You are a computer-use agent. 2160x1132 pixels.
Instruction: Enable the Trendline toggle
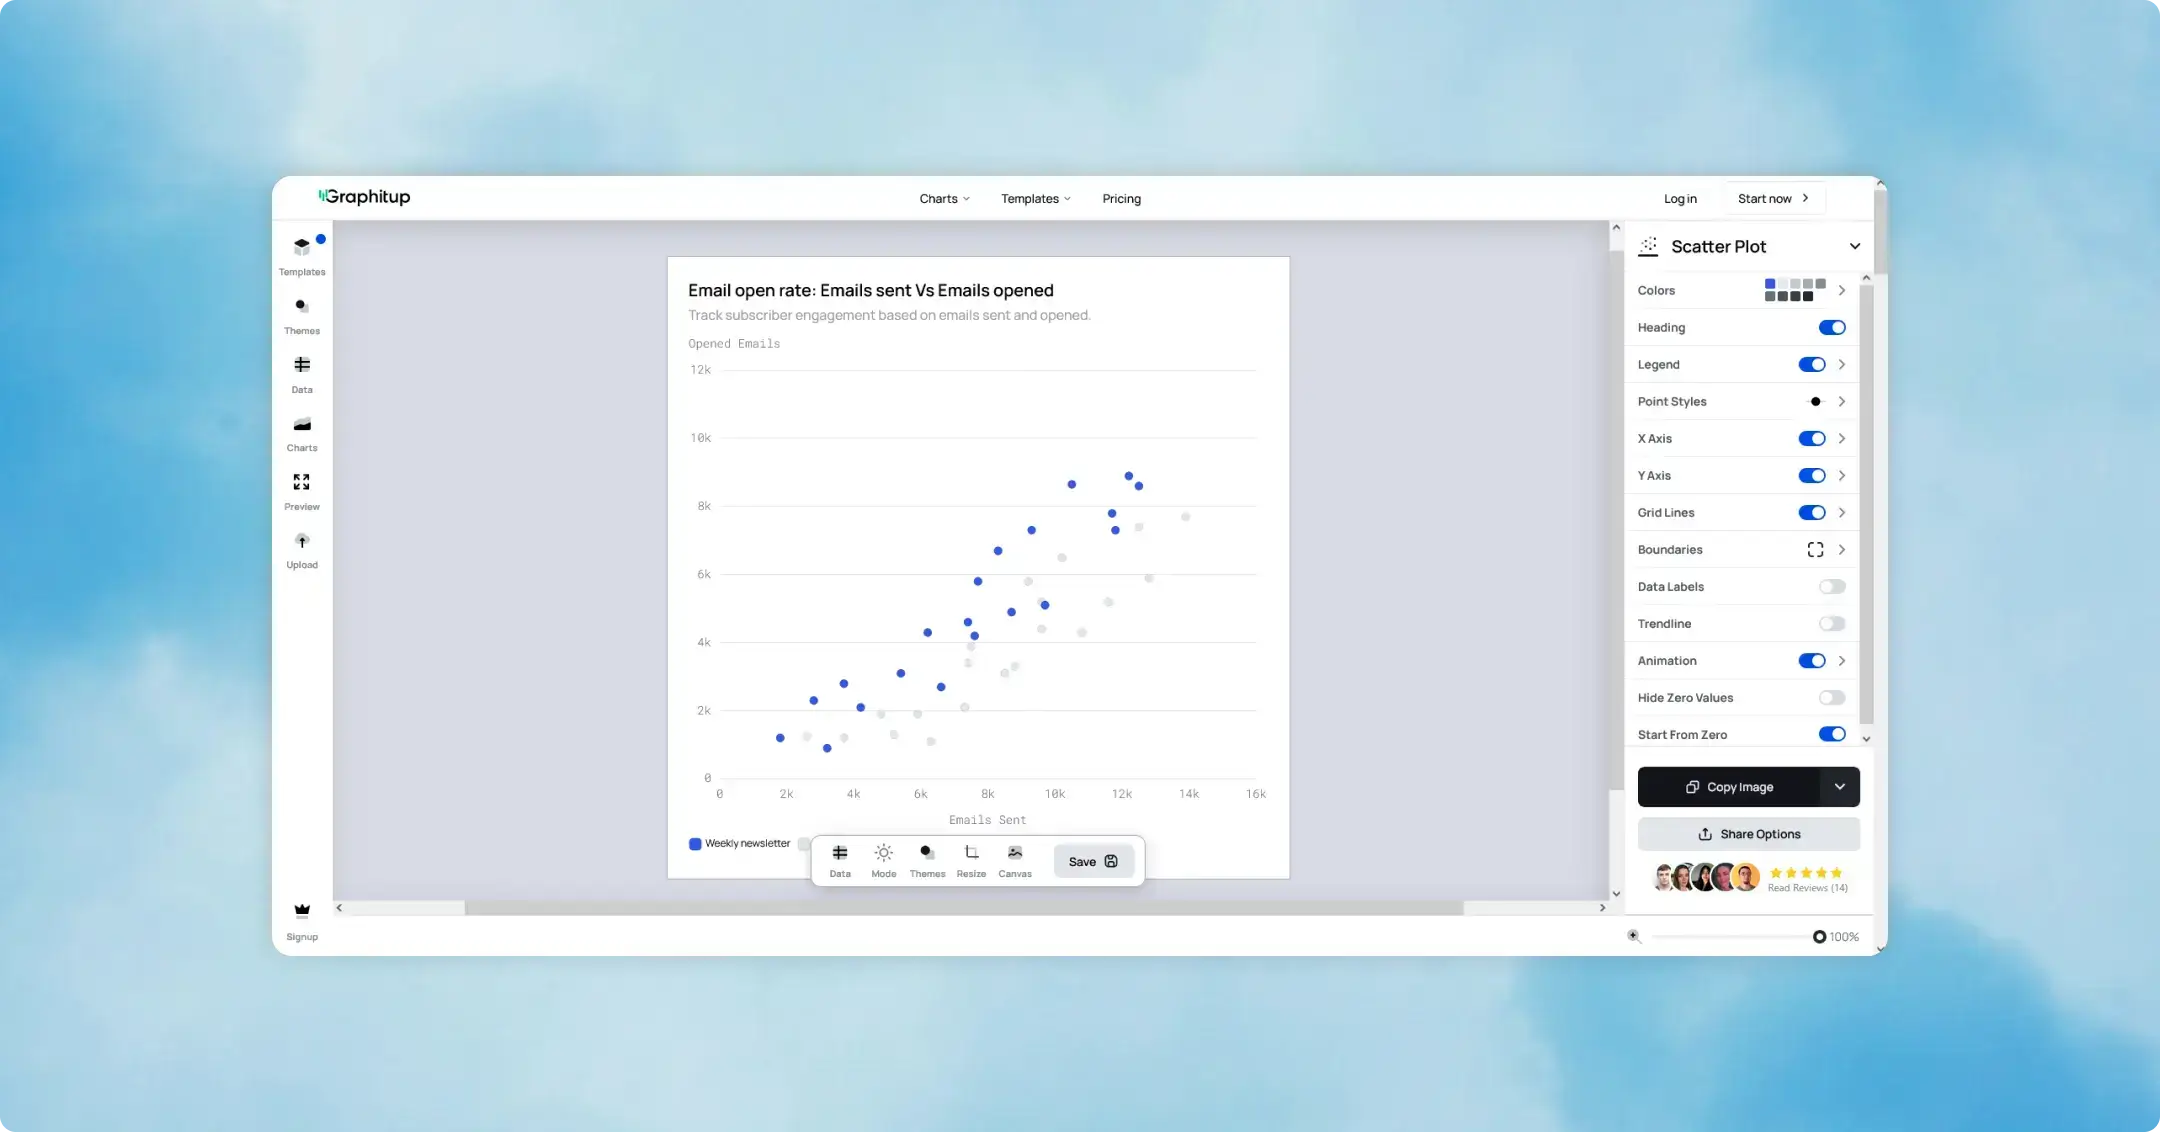(x=1831, y=624)
